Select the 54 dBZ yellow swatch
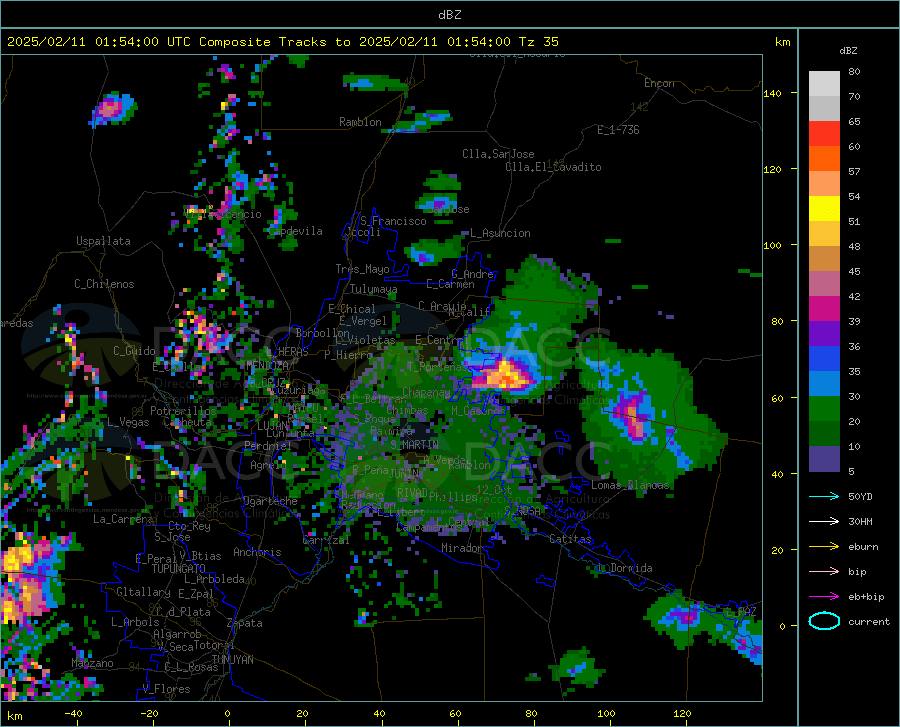 (x=824, y=208)
